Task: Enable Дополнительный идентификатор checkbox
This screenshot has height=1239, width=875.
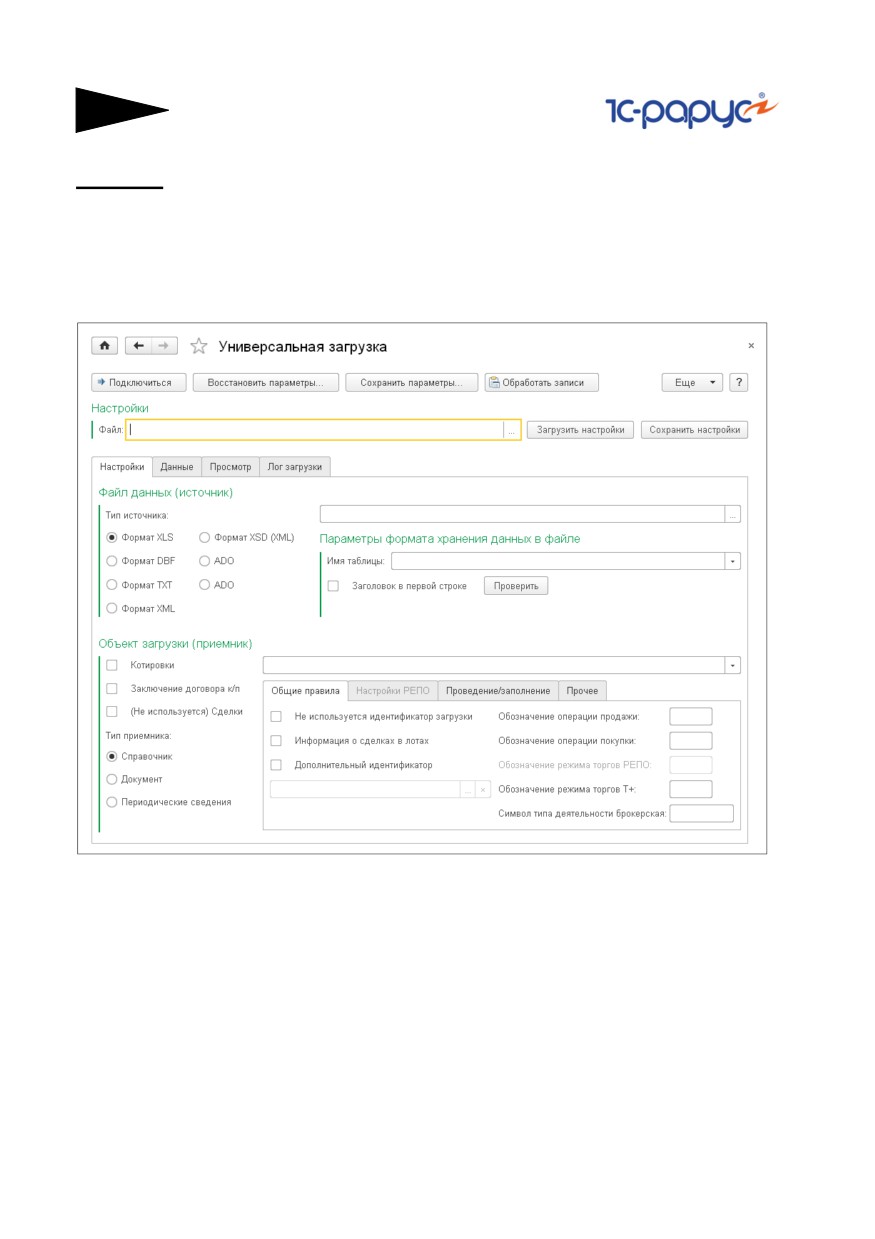Action: click(x=276, y=765)
